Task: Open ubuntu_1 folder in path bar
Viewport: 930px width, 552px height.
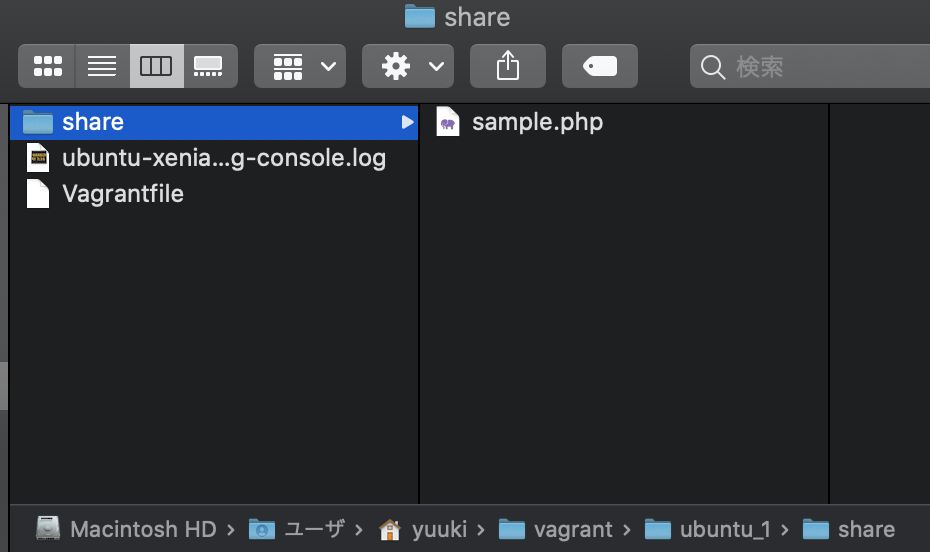Action: click(x=725, y=529)
